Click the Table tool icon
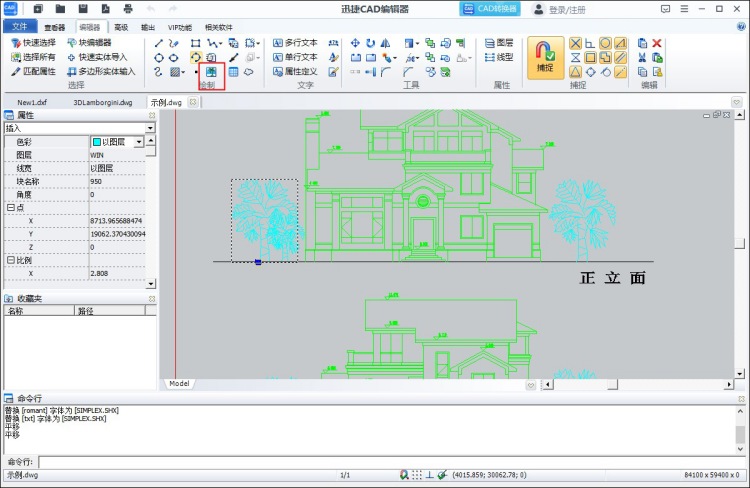750x488 pixels. click(x=233, y=72)
